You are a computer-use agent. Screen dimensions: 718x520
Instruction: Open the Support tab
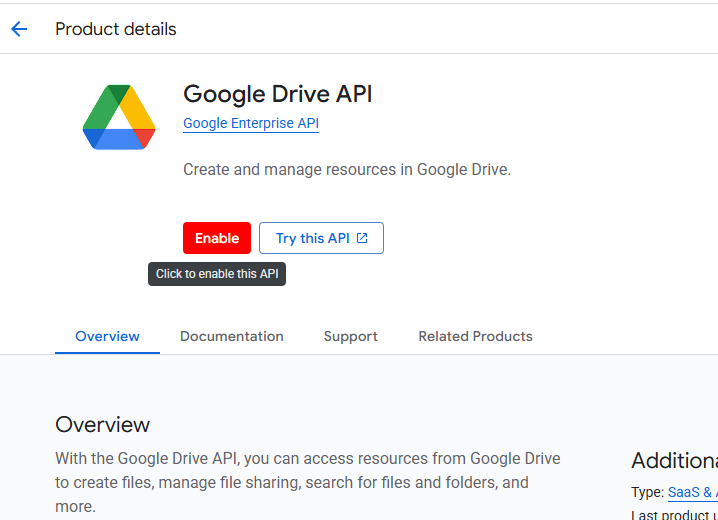click(x=350, y=336)
